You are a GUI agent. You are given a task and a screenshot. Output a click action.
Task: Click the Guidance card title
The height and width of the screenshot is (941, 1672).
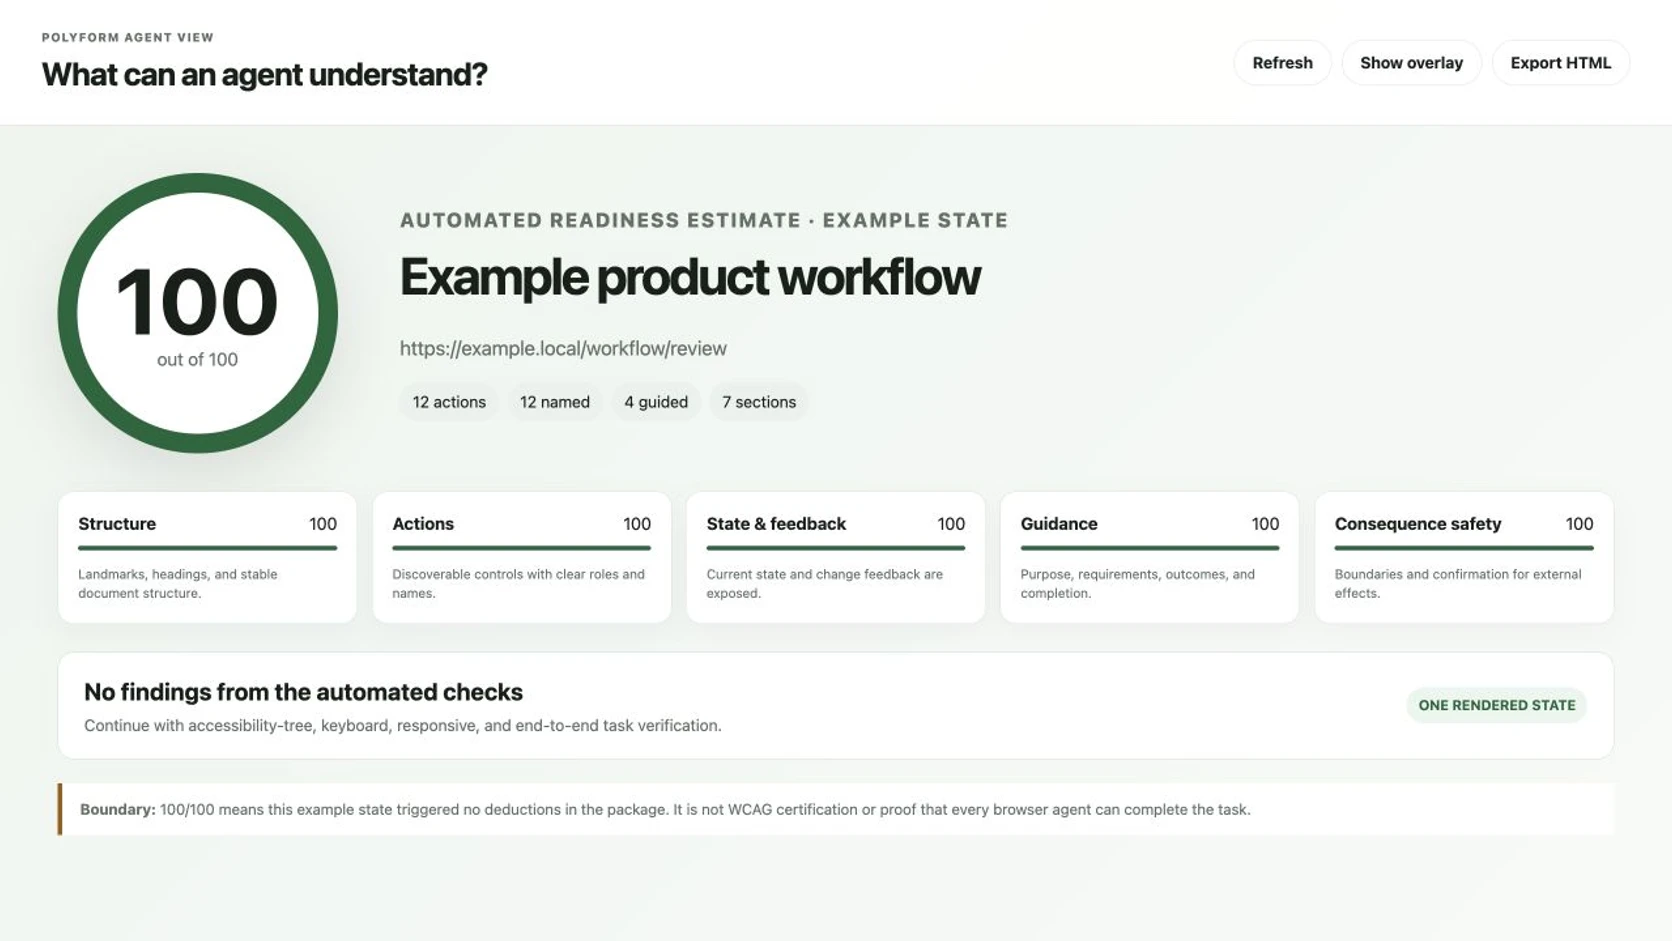pyautogui.click(x=1059, y=524)
